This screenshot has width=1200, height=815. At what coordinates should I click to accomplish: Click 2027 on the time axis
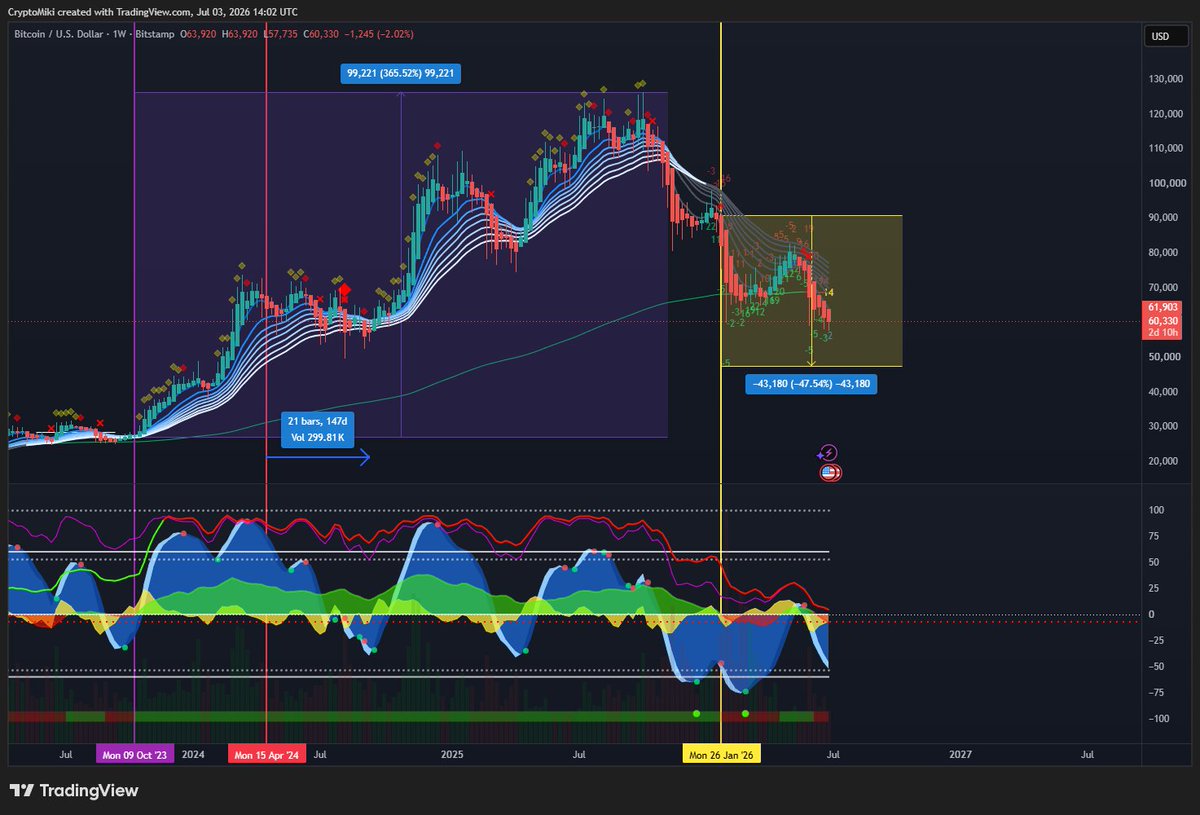coord(960,755)
